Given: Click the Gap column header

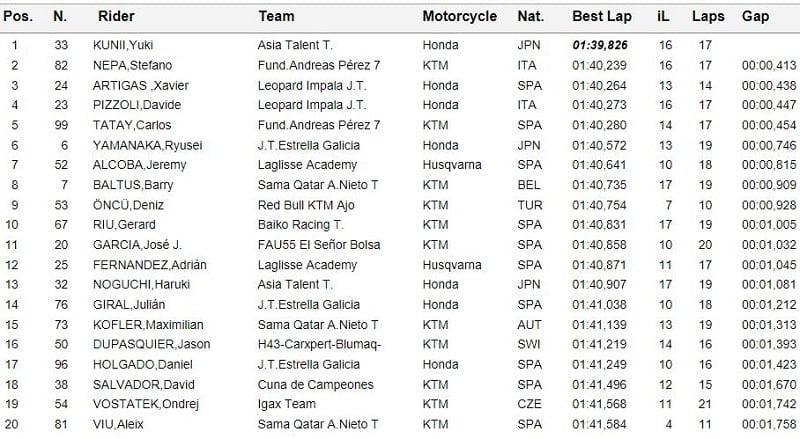Looking at the screenshot, I should pos(755,17).
